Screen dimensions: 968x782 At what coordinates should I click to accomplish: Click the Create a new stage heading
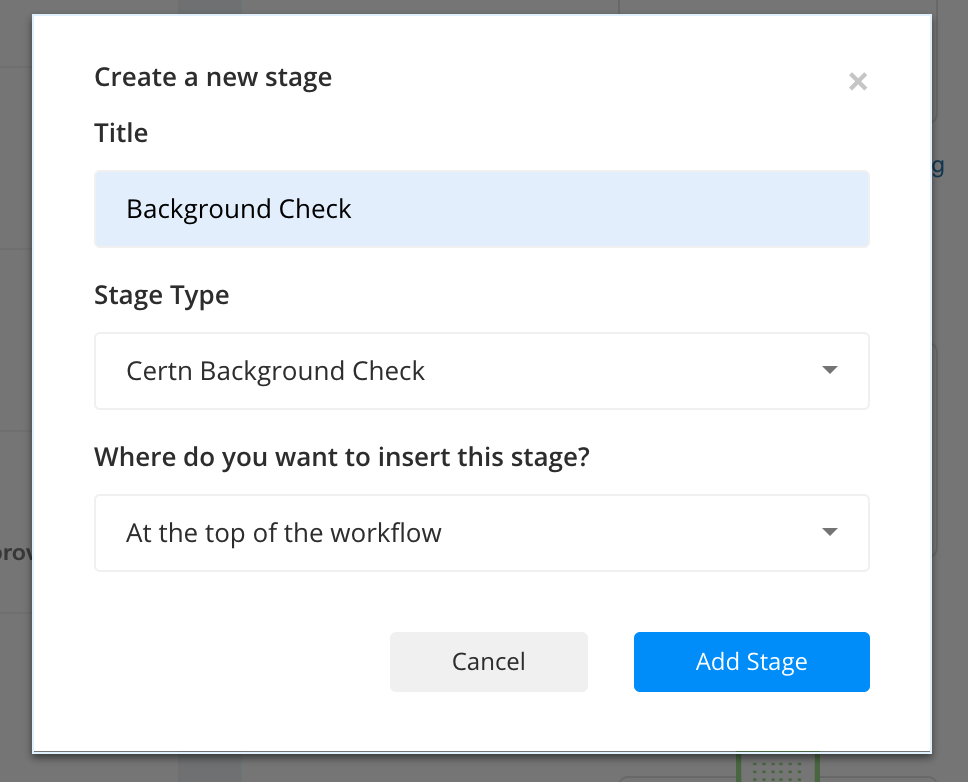click(x=212, y=77)
